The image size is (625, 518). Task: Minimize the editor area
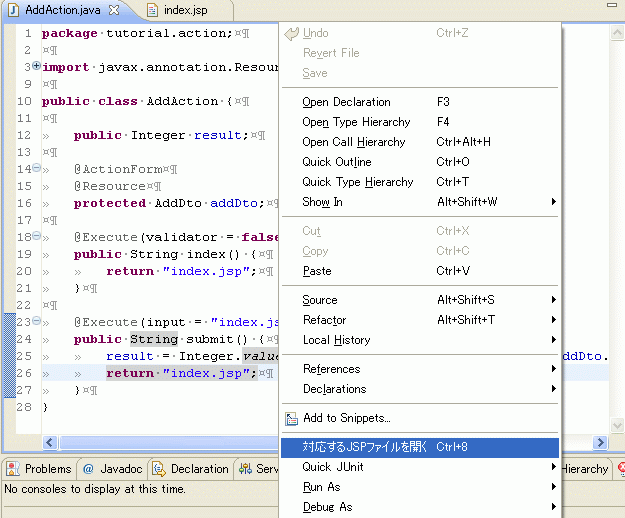[612, 5]
